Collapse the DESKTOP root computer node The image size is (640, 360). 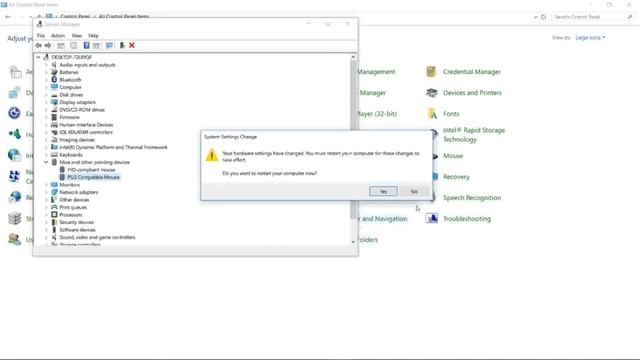coord(38,57)
